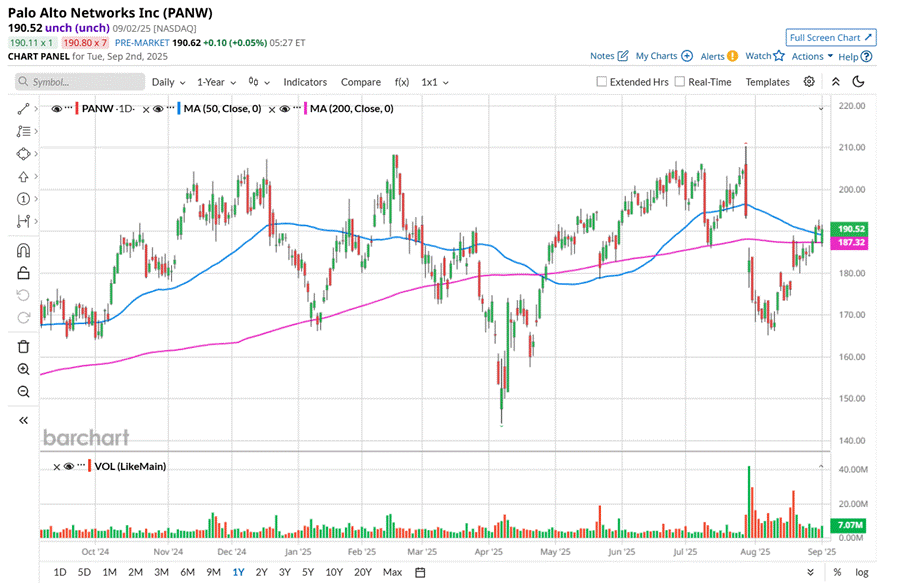
Task: Switch to the 5Y time range
Action: 308,572
